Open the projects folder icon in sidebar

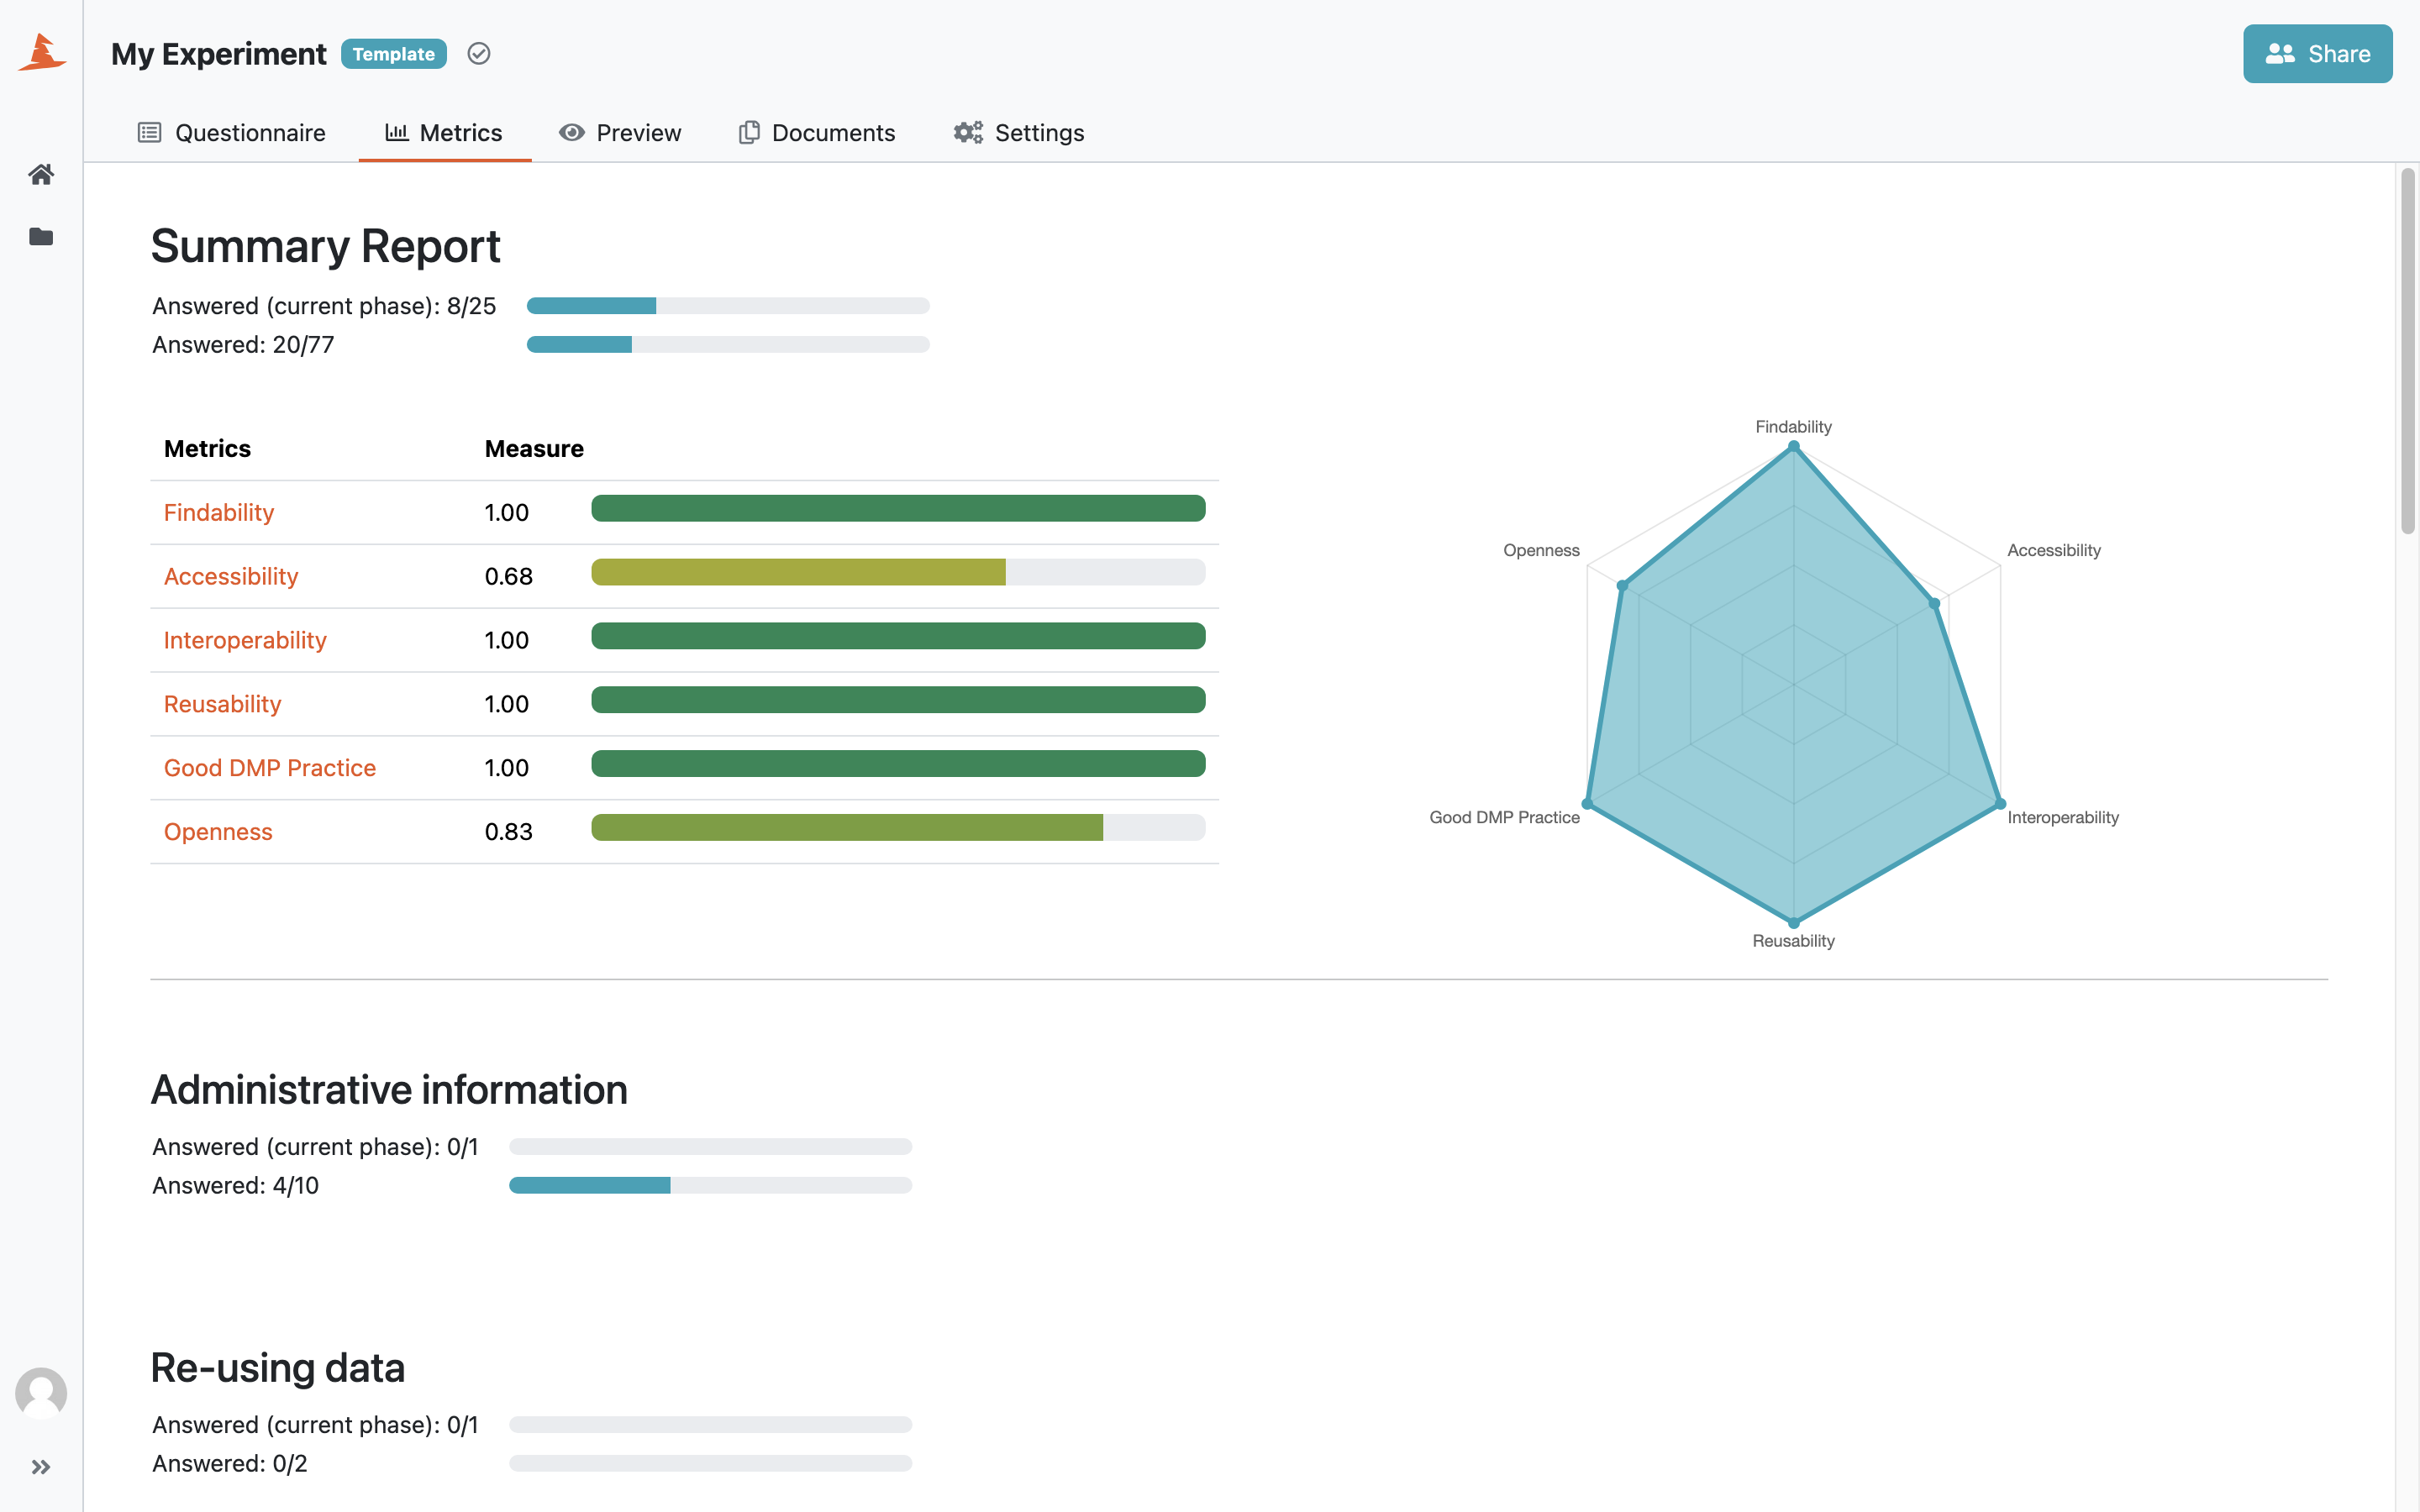tap(41, 237)
